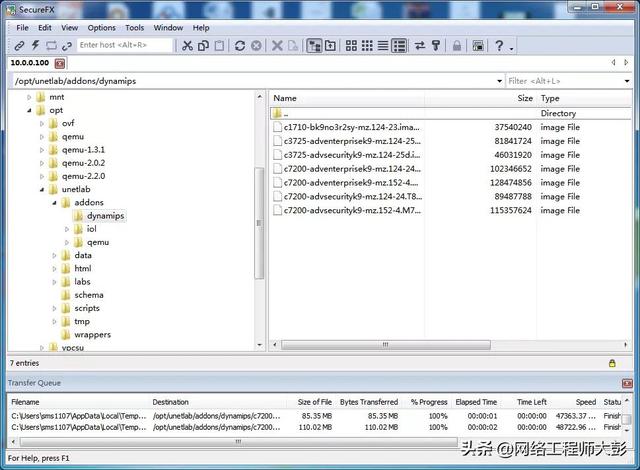
Task: Collapse the addons folder node
Action: coord(54,202)
